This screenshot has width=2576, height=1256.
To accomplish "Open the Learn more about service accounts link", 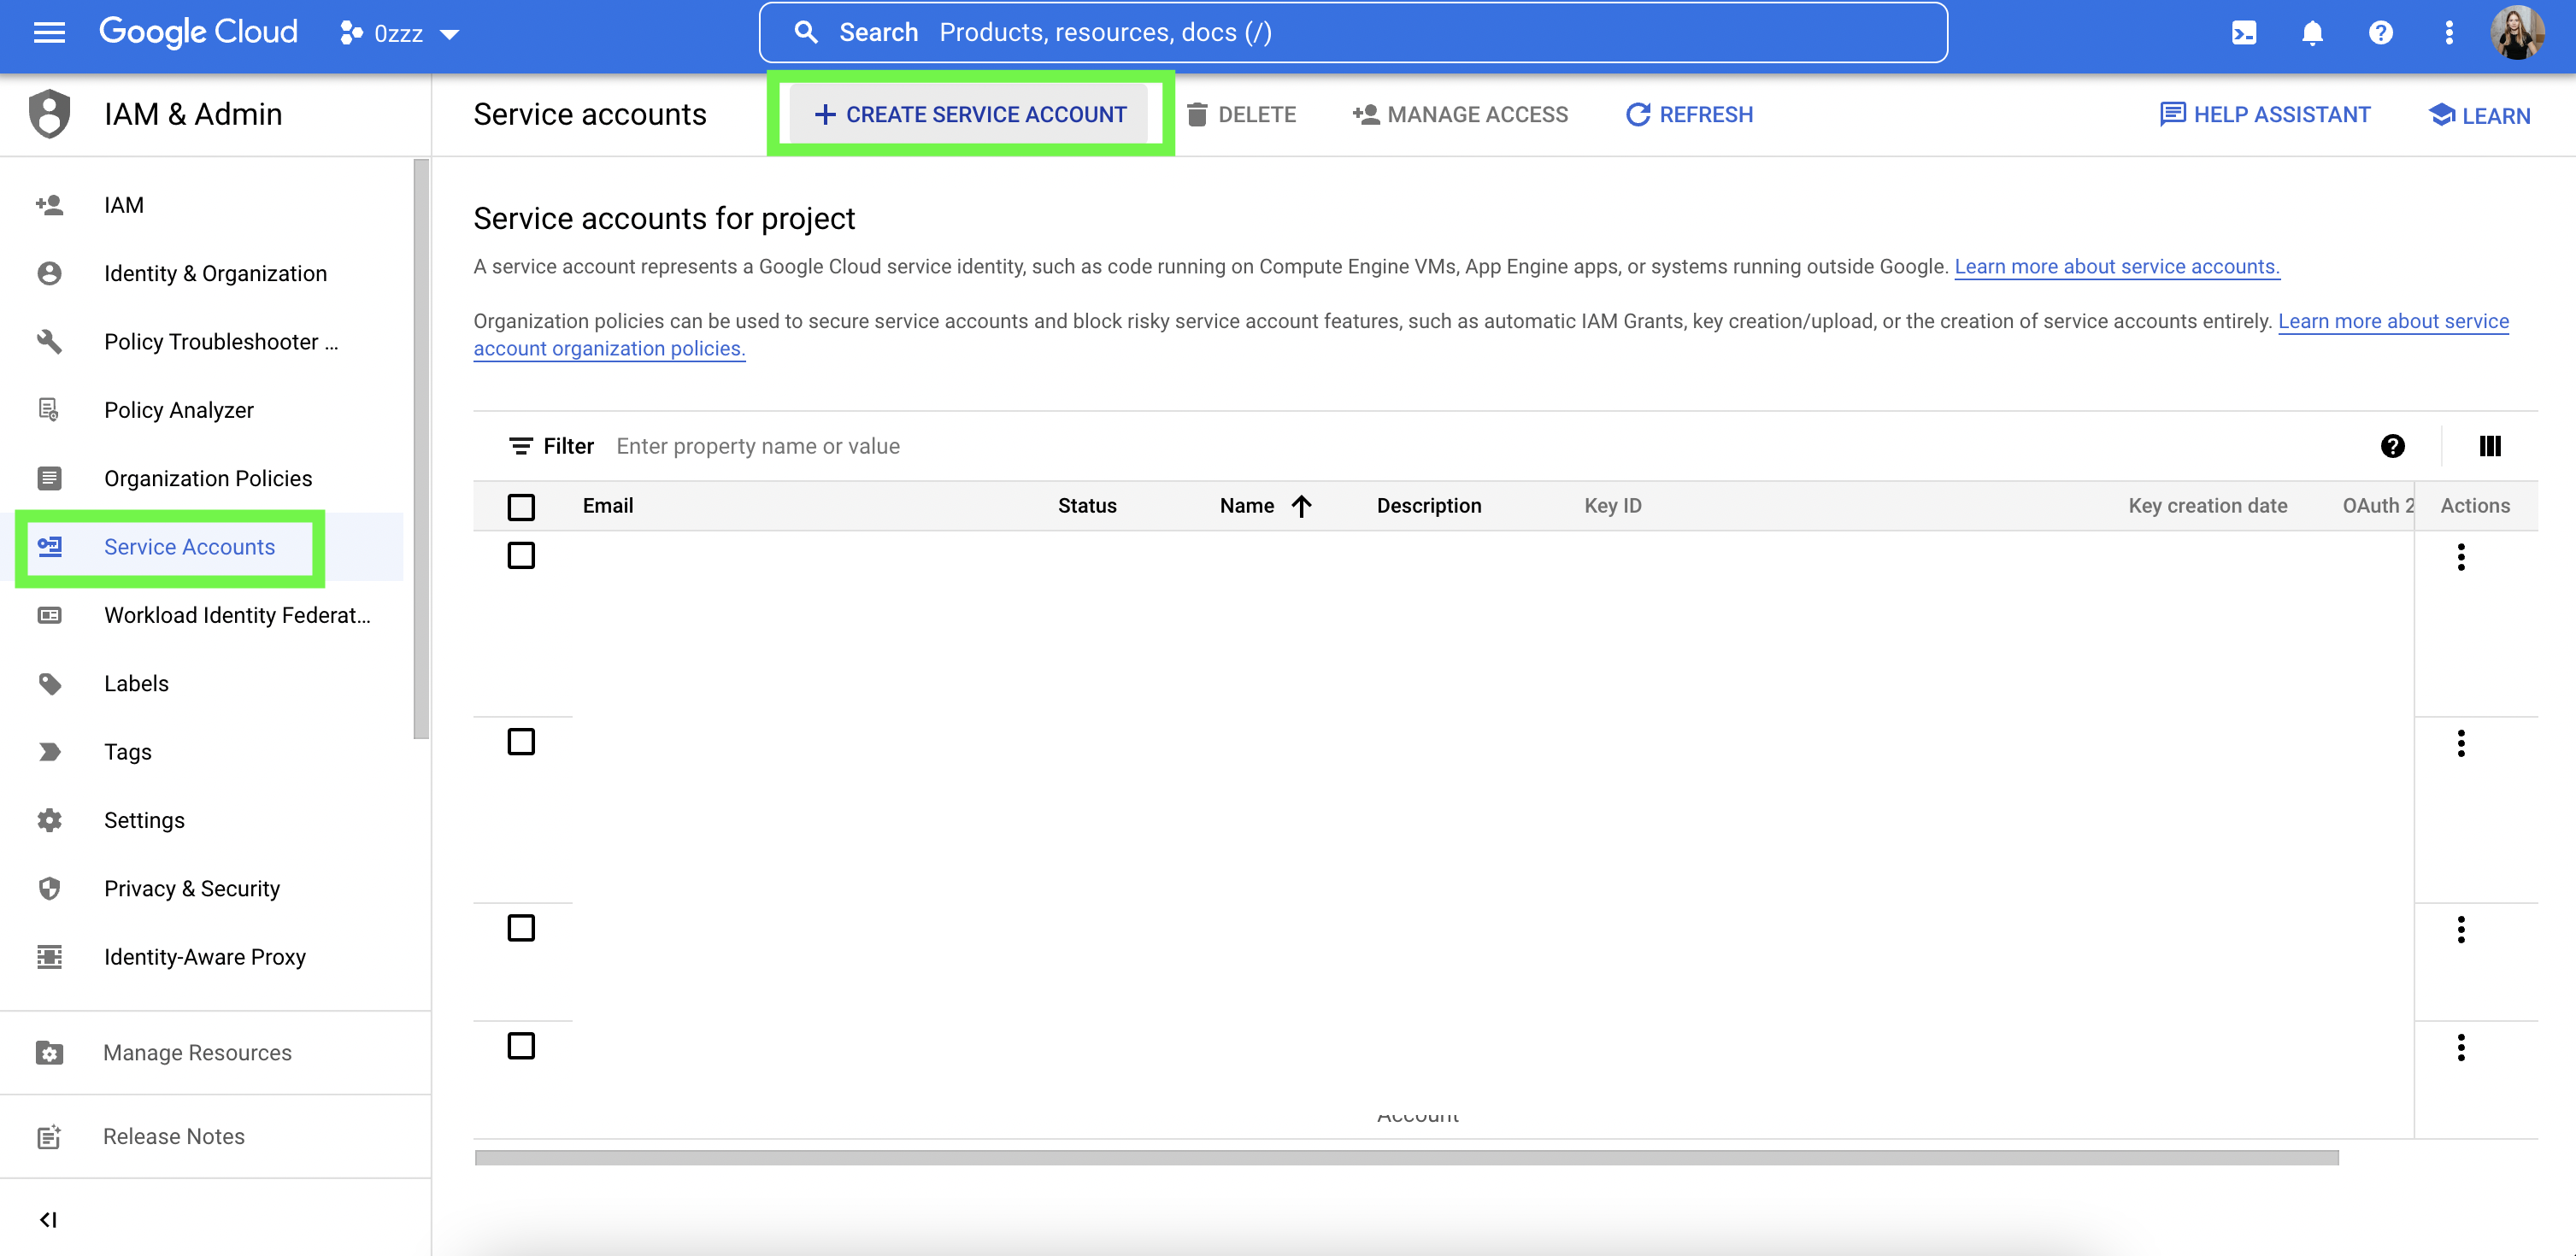I will coord(2117,266).
